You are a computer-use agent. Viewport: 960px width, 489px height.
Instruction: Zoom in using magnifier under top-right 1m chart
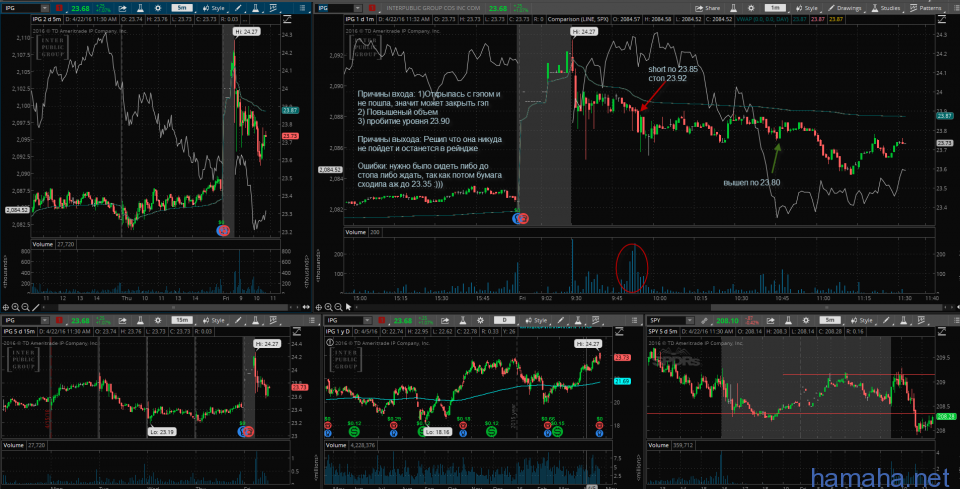pyautogui.click(x=328, y=307)
